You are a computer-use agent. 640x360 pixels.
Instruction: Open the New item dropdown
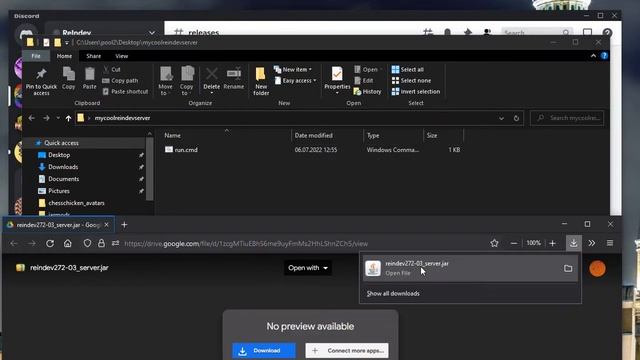pos(293,69)
